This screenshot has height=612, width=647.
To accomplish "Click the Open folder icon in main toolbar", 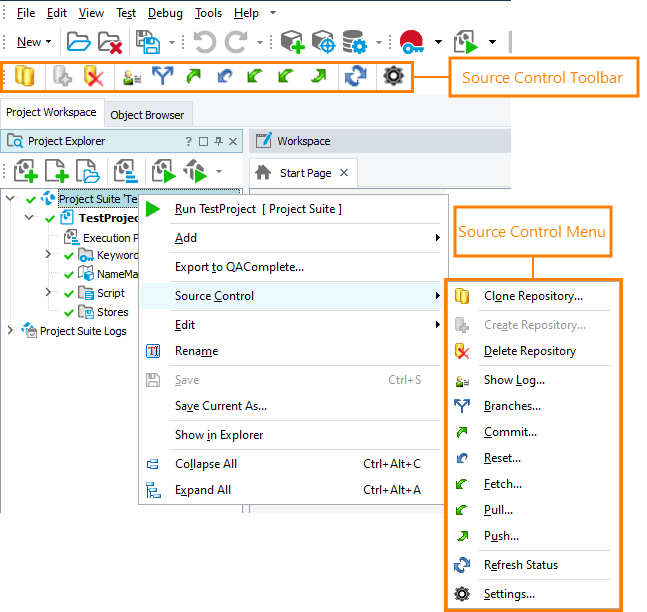I will click(78, 42).
